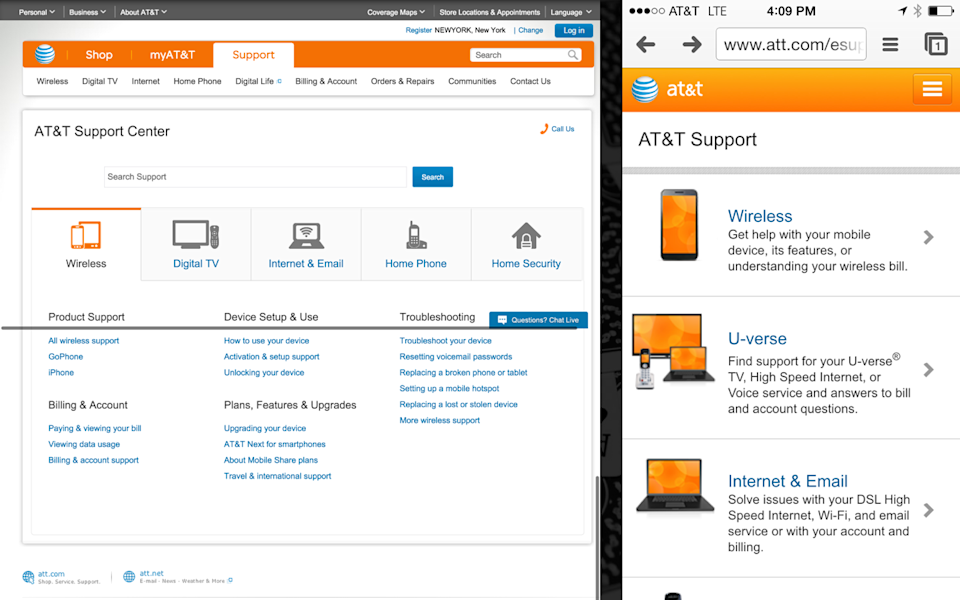Click the magnifier icon in top Search box
Image resolution: width=960 pixels, height=600 pixels.
pyautogui.click(x=572, y=55)
